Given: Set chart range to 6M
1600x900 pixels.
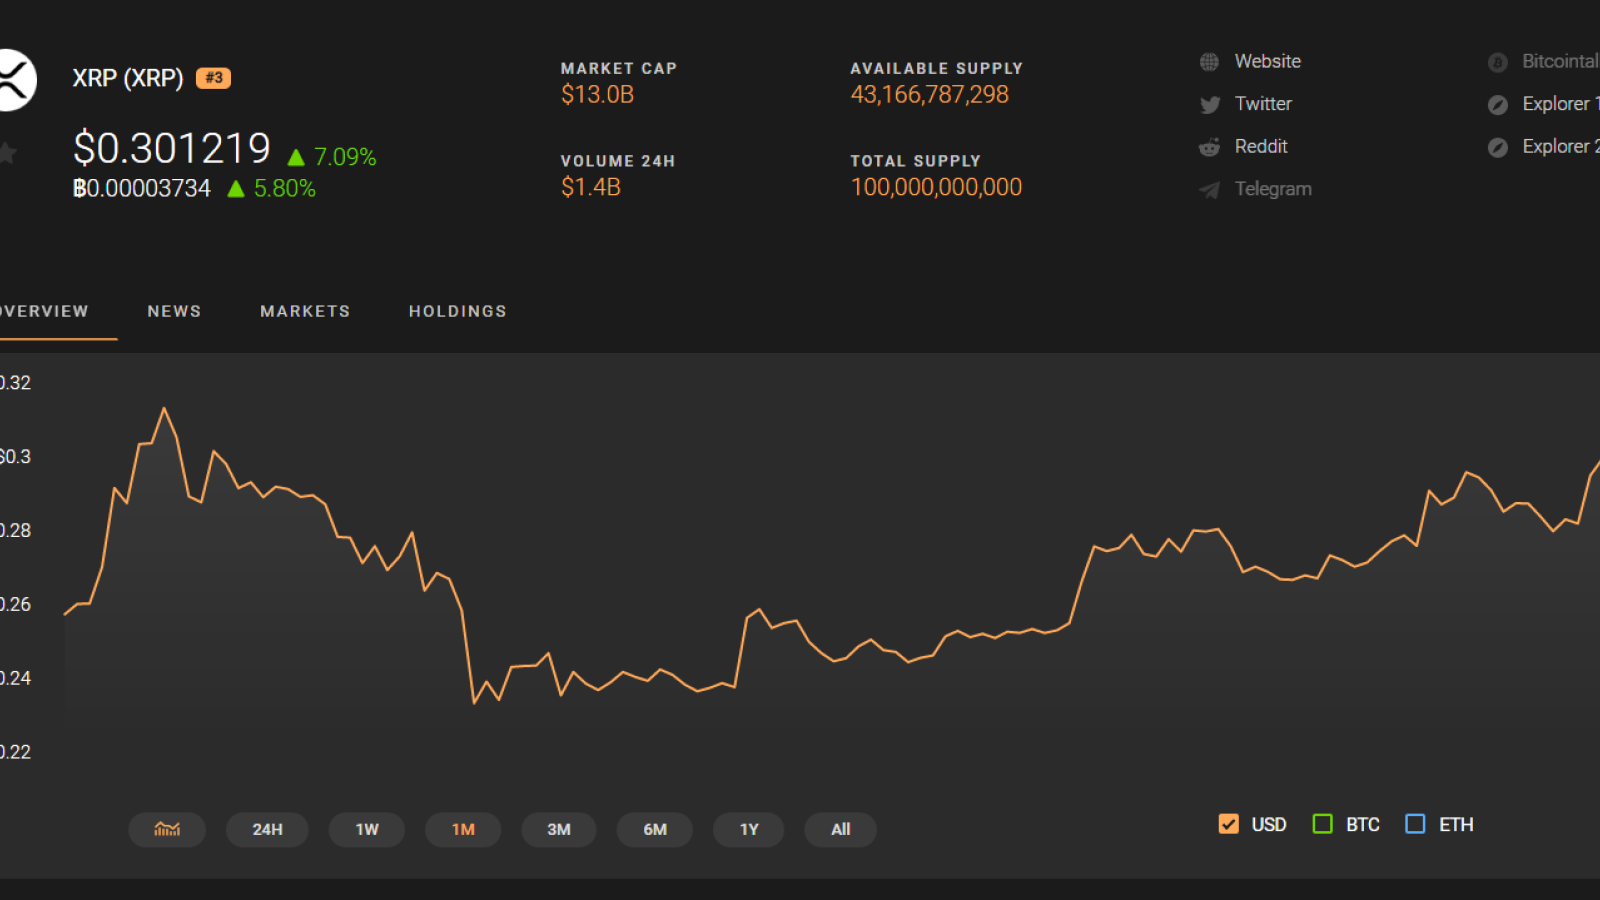Looking at the screenshot, I should (655, 829).
